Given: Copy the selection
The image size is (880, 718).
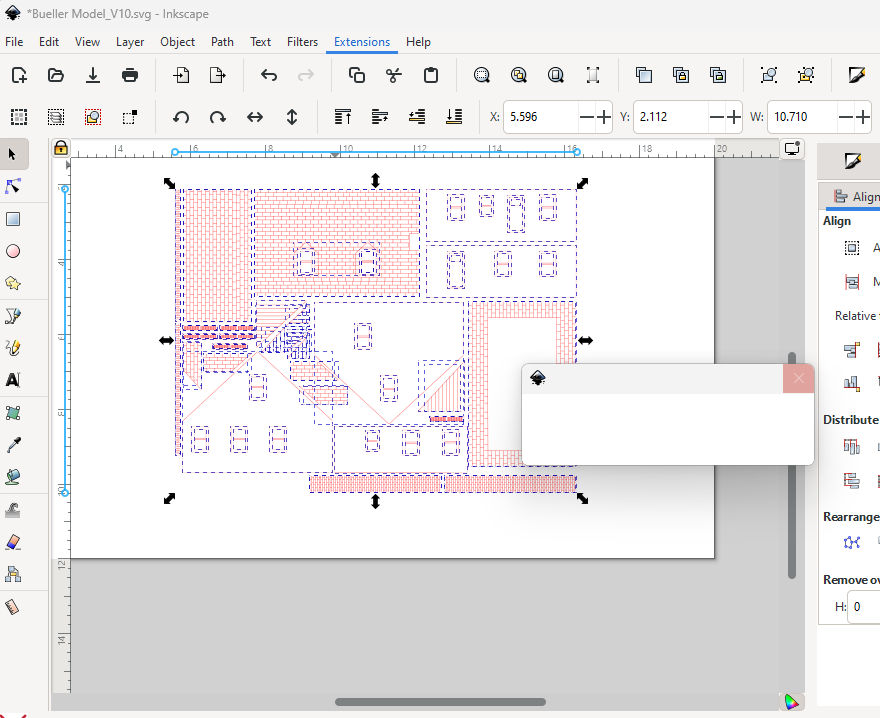Looking at the screenshot, I should click(357, 75).
